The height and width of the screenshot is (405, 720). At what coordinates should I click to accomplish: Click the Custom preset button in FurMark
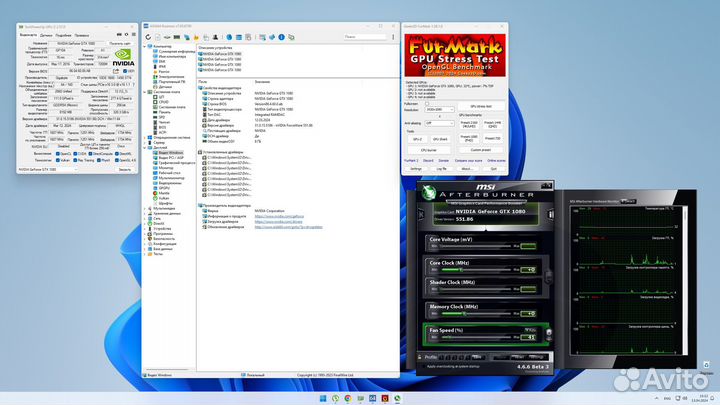[x=481, y=150]
